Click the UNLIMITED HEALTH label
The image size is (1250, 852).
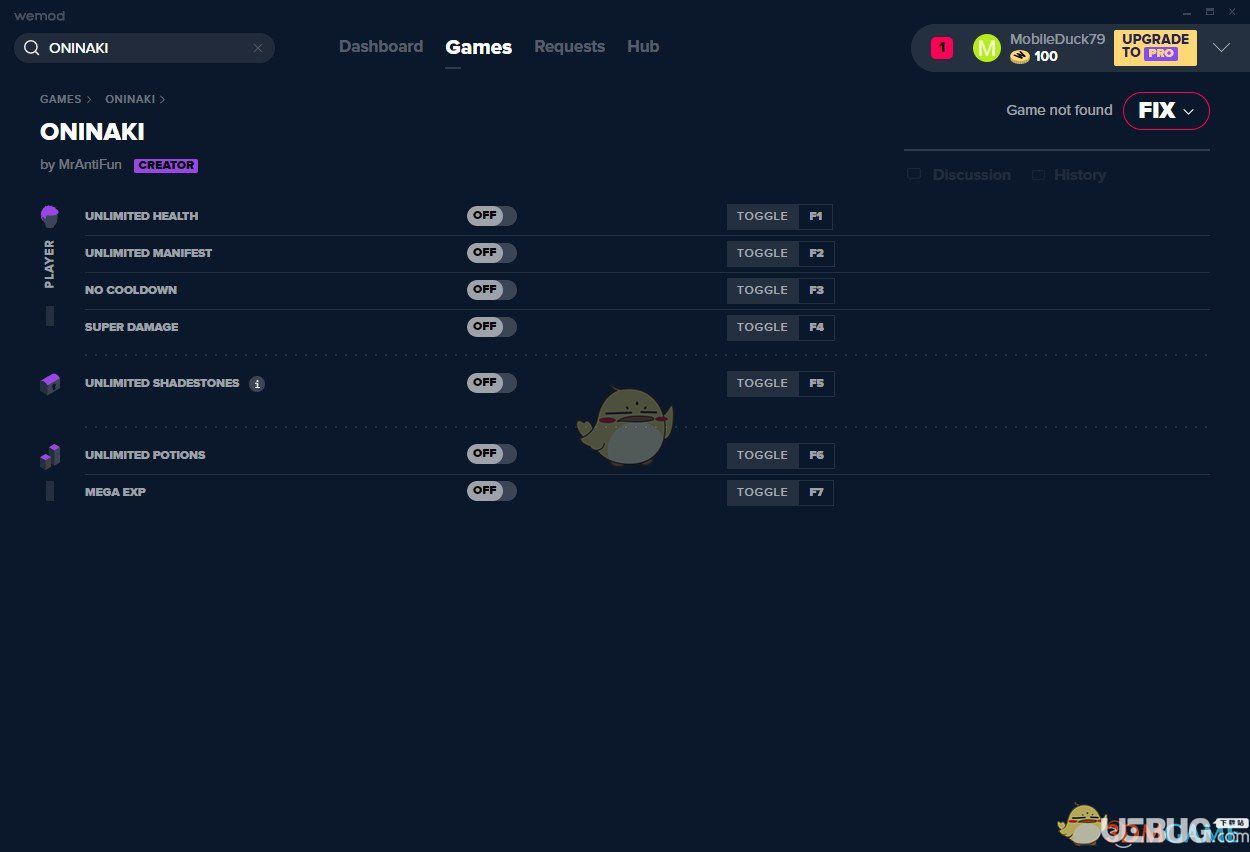point(141,216)
